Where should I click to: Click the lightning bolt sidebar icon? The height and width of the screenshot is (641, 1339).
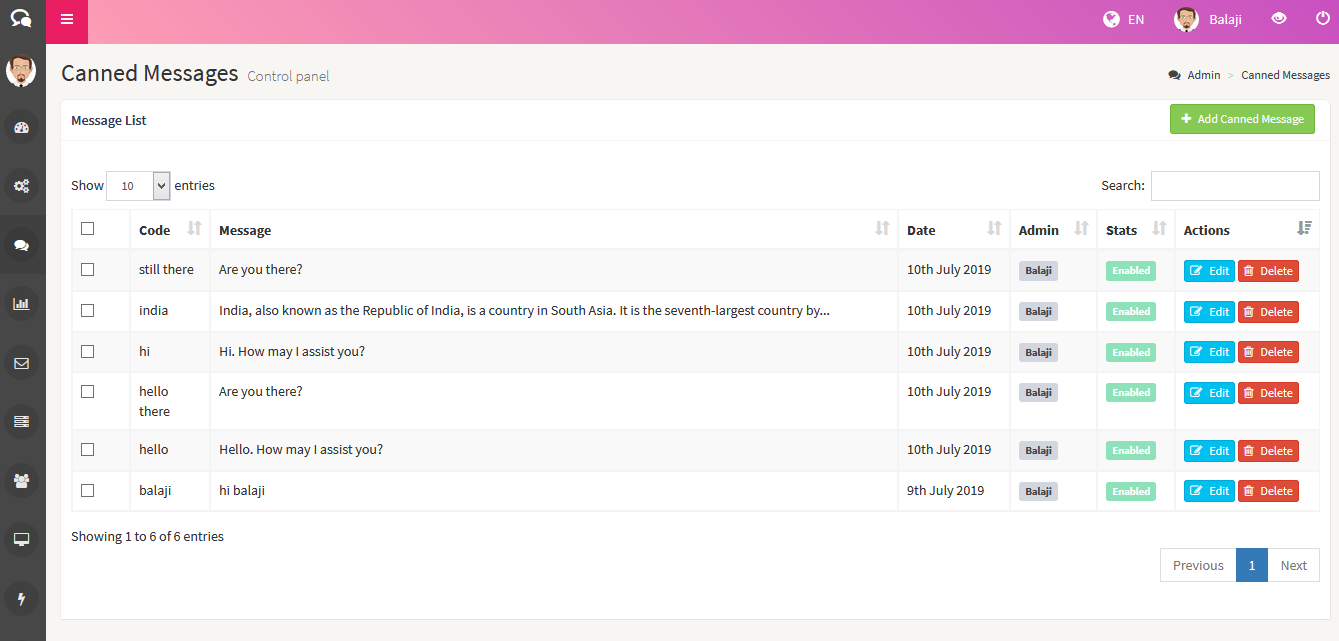click(x=22, y=598)
